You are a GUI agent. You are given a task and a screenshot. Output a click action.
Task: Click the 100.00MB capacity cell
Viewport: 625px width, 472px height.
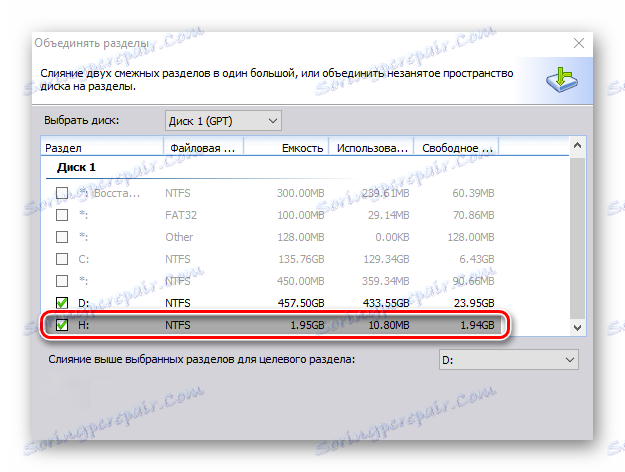point(301,215)
